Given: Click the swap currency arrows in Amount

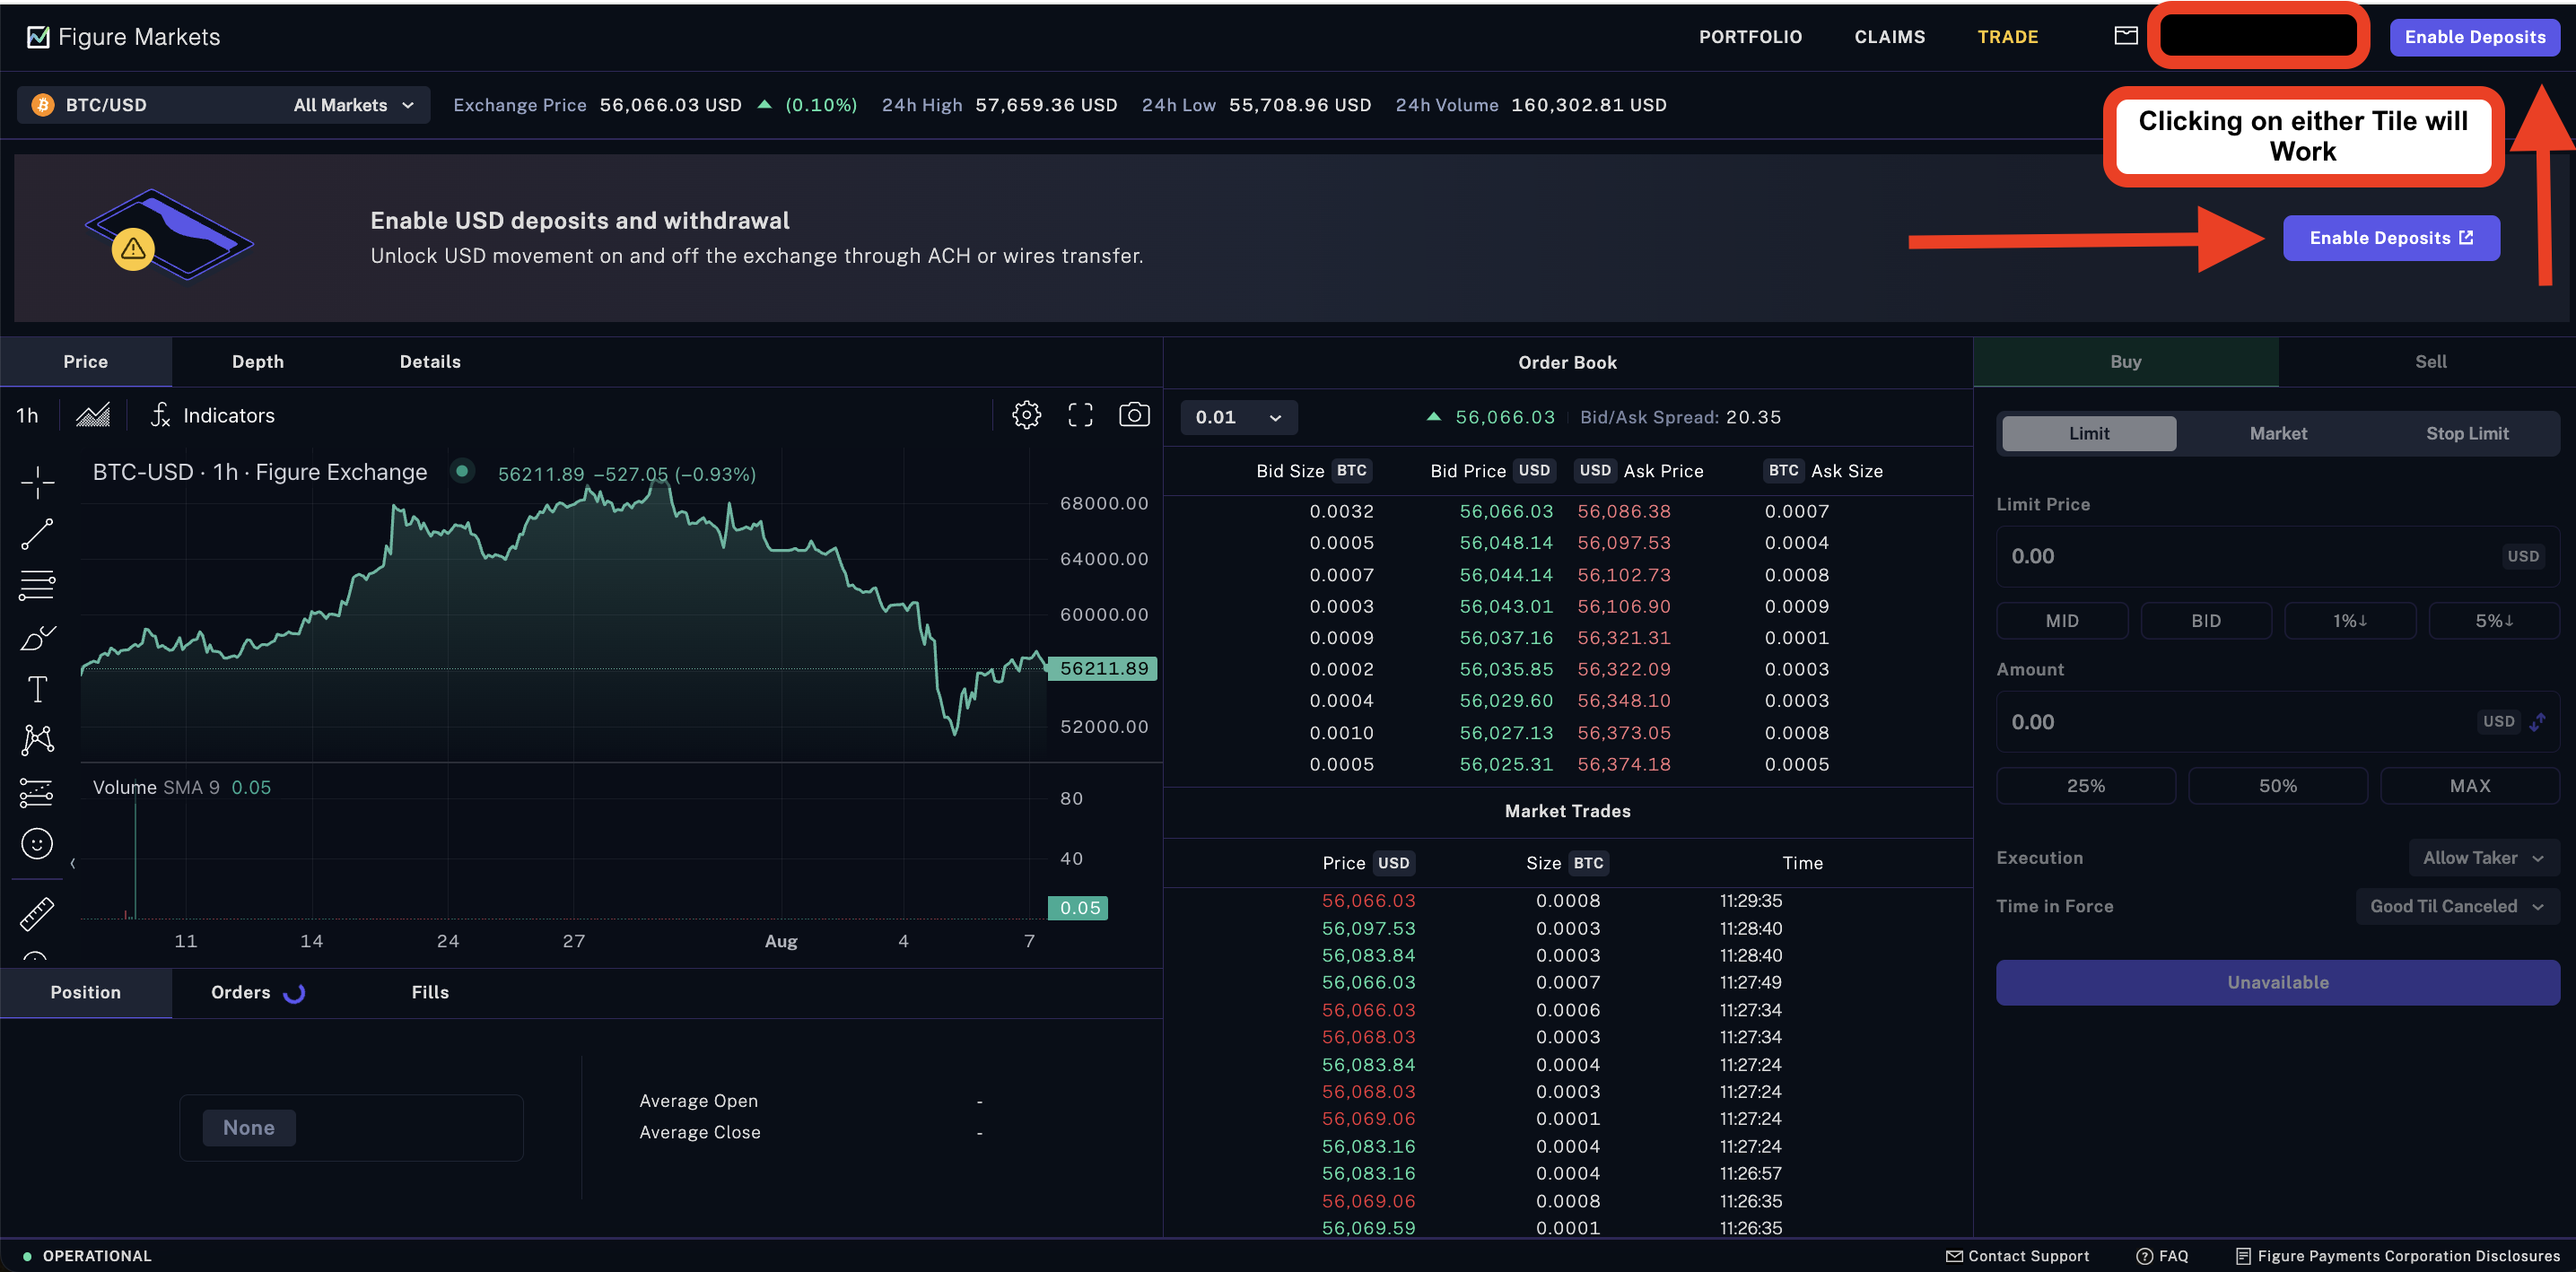Looking at the screenshot, I should [x=2538, y=721].
